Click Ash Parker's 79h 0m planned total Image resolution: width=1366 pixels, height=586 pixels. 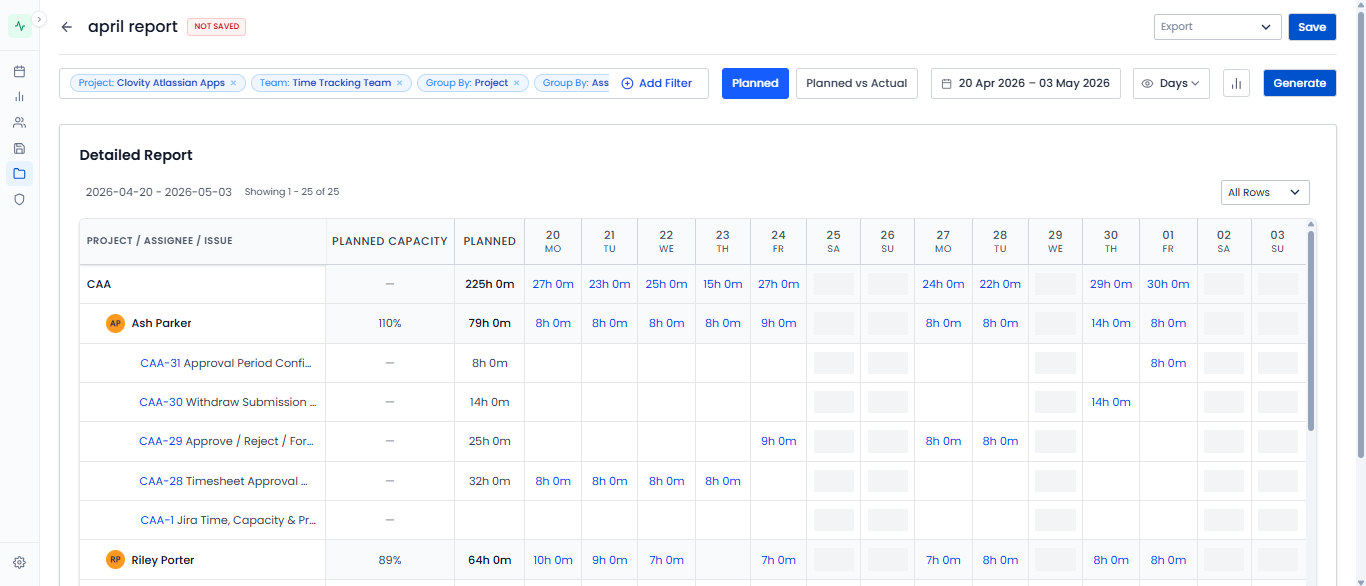pos(490,323)
